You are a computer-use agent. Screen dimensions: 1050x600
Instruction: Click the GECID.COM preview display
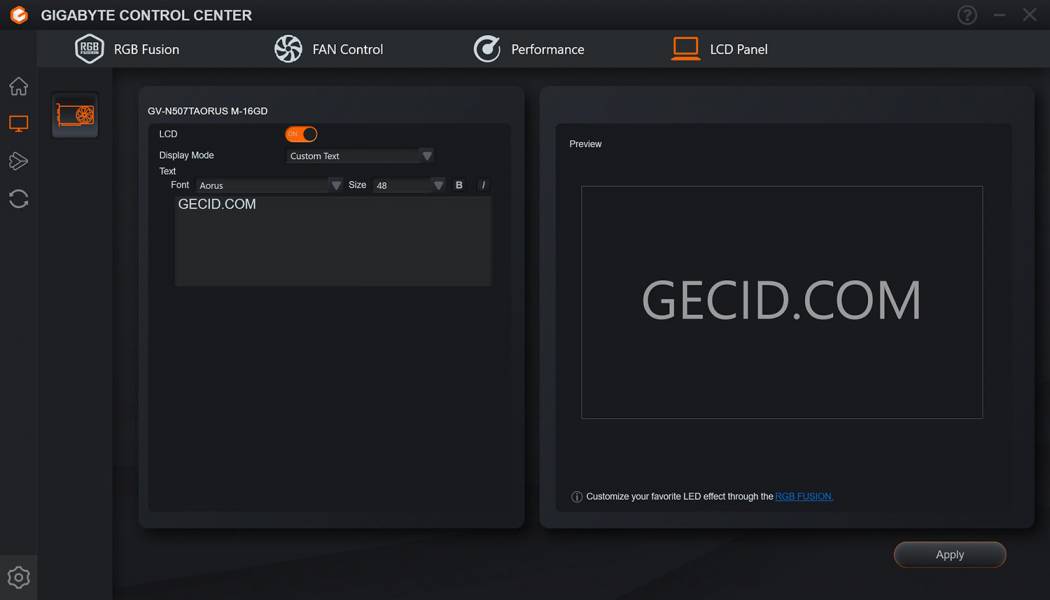(x=781, y=302)
